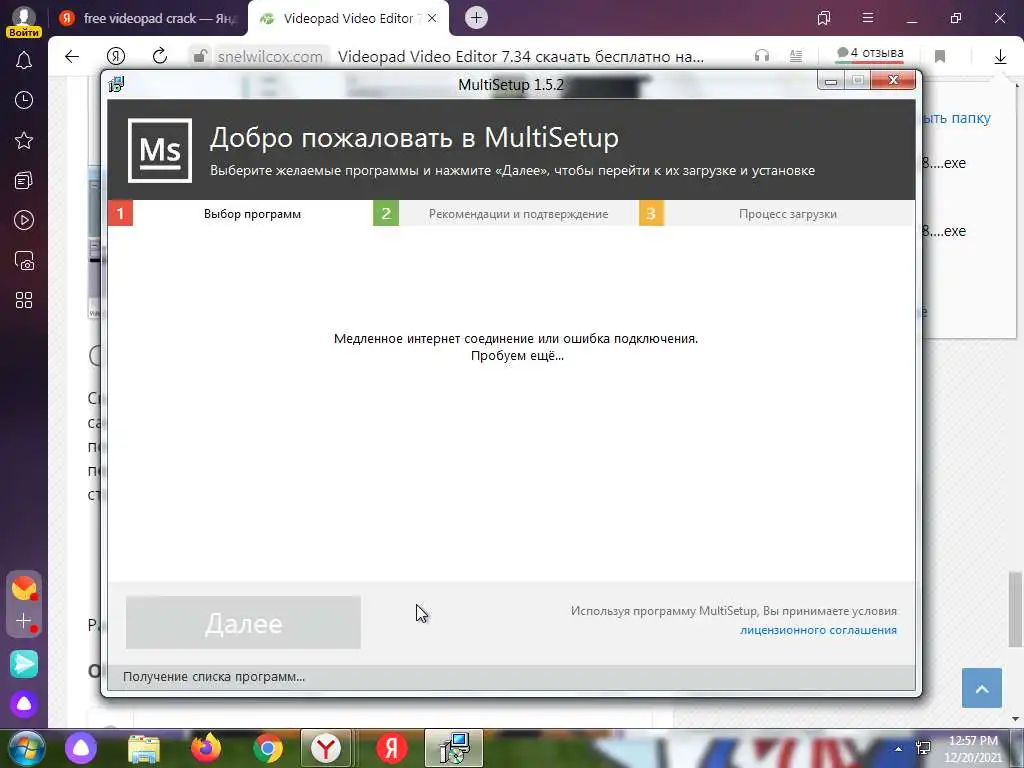Screen dimensions: 1024x768
Task: Open video play icon in sidebar
Action: (x=24, y=220)
